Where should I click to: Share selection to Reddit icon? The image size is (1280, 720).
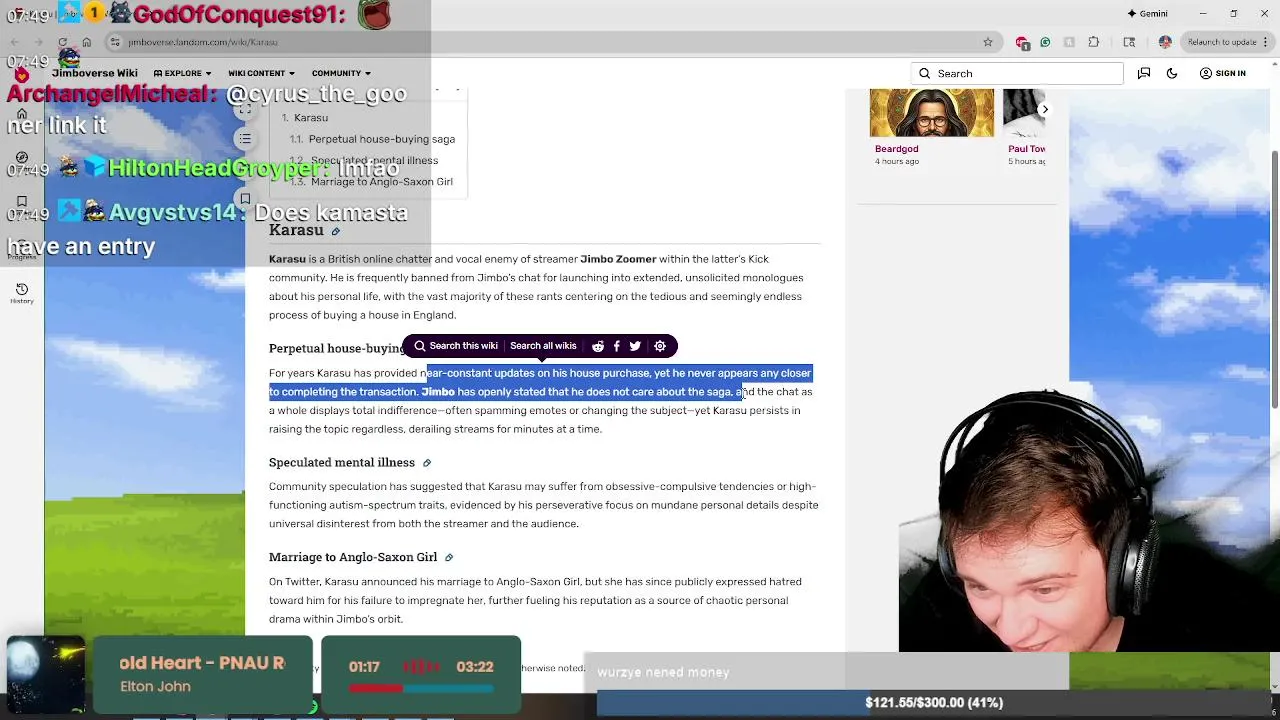pyautogui.click(x=598, y=346)
